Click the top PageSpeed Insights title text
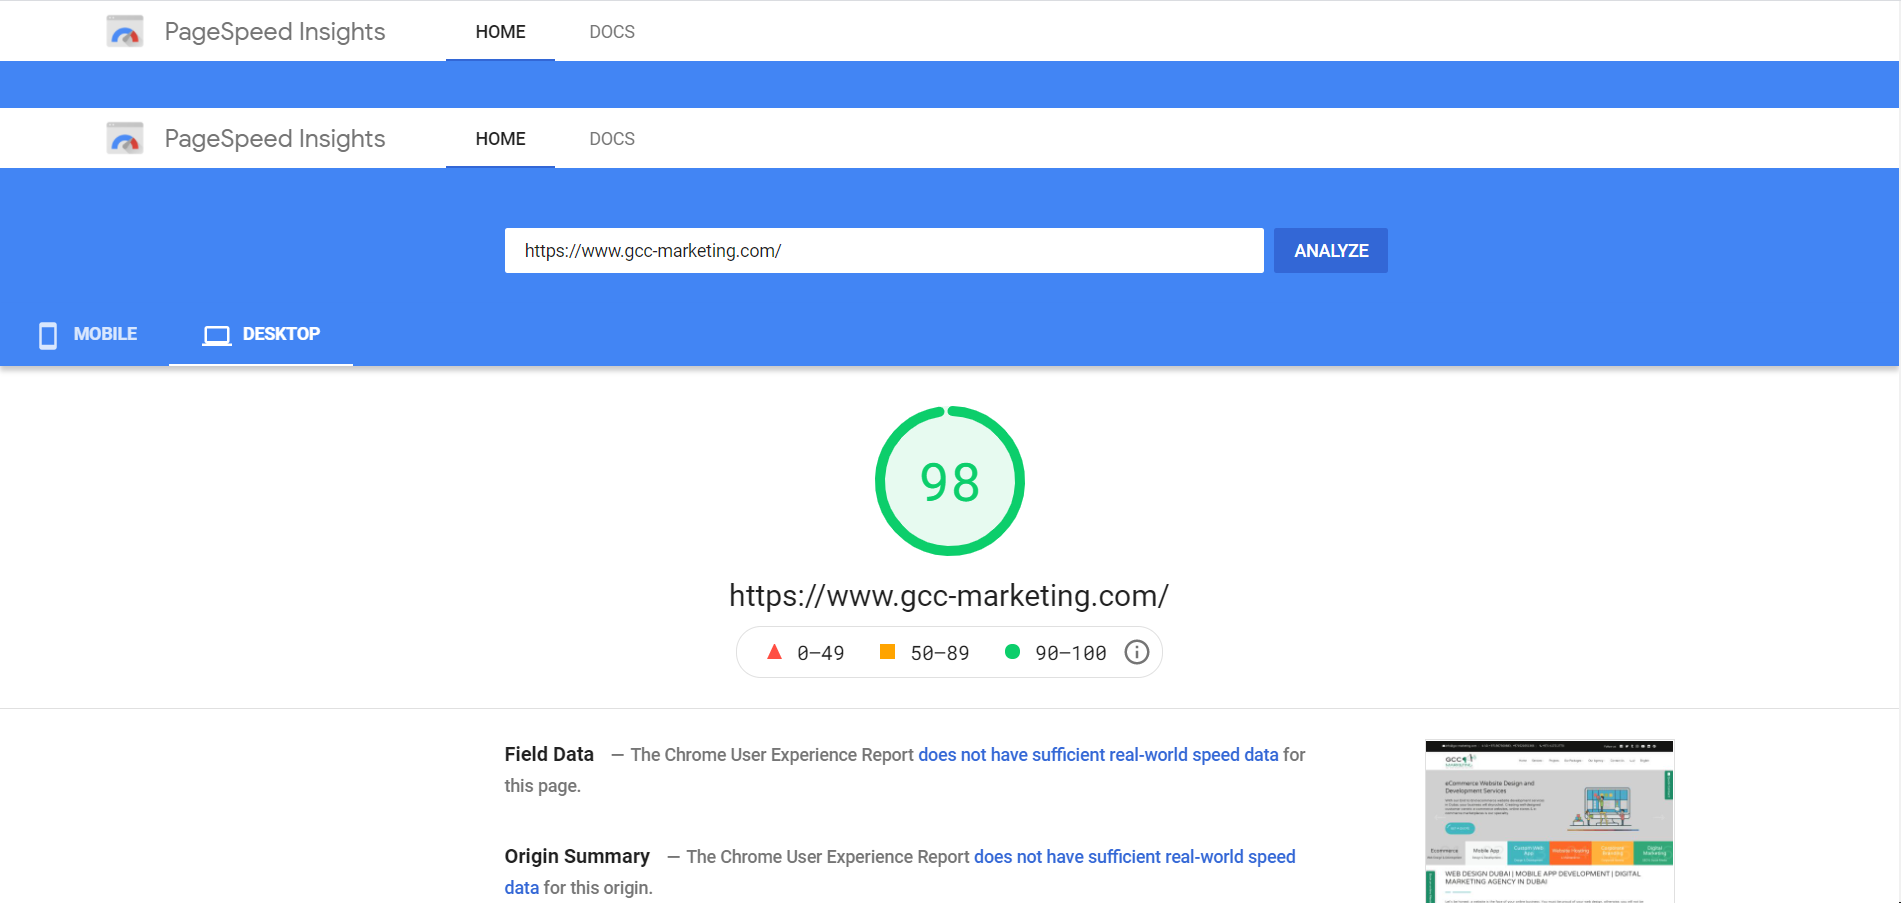This screenshot has height=903, width=1901. 275,32
